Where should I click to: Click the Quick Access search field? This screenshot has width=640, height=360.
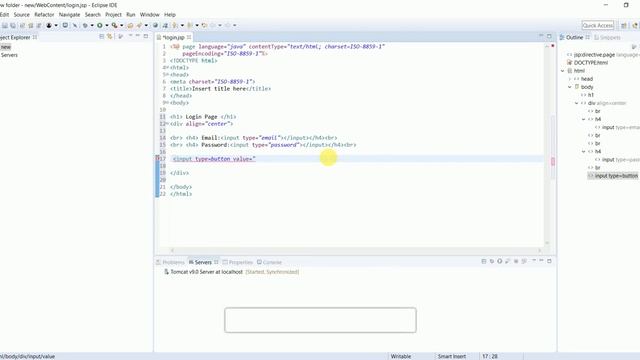click(598, 25)
